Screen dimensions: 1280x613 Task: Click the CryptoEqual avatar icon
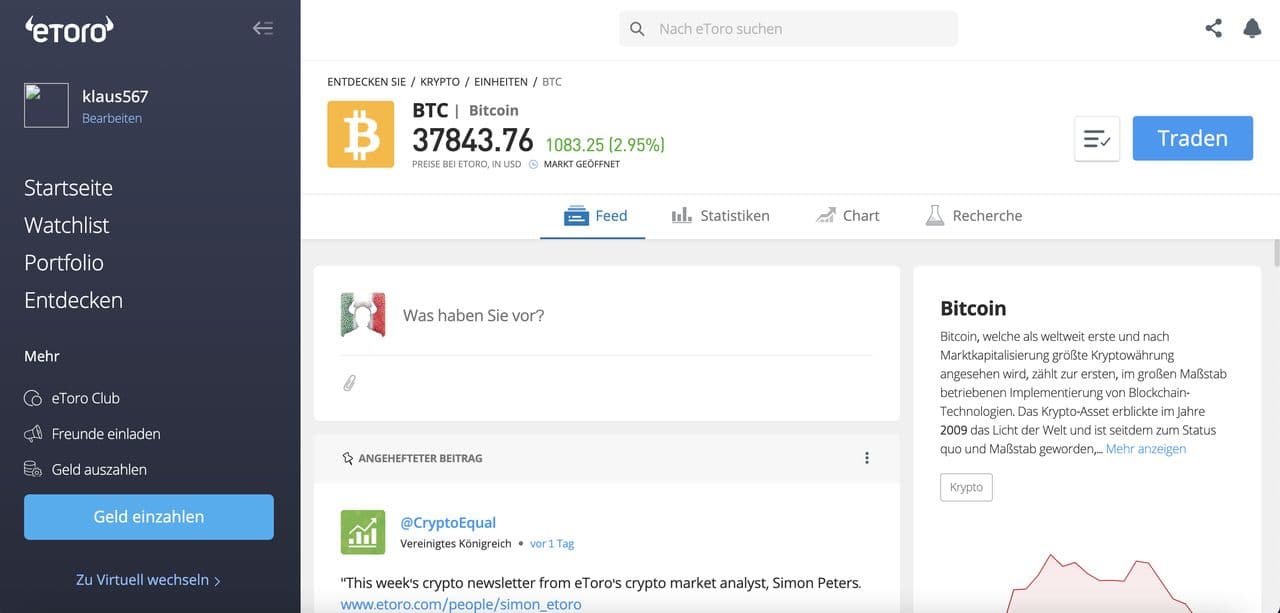click(363, 532)
